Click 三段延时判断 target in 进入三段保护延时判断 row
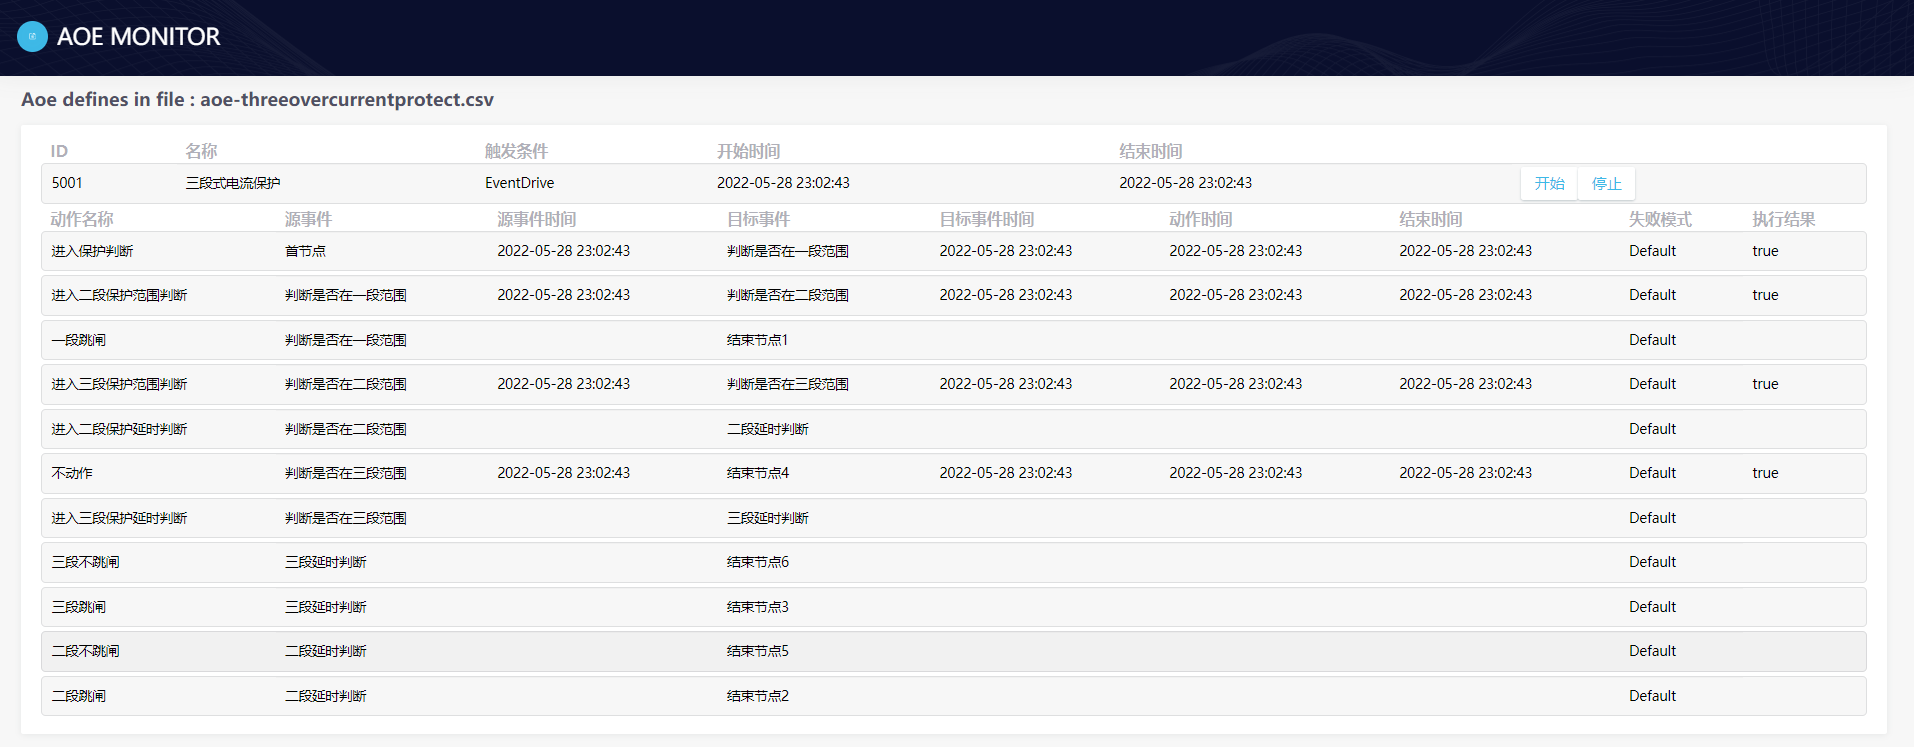 (768, 518)
